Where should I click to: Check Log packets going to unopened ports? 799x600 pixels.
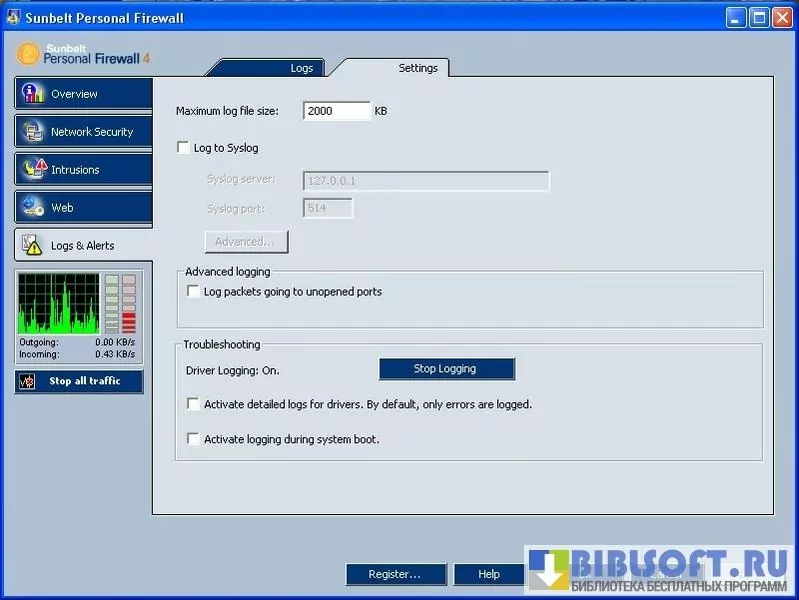click(x=194, y=292)
